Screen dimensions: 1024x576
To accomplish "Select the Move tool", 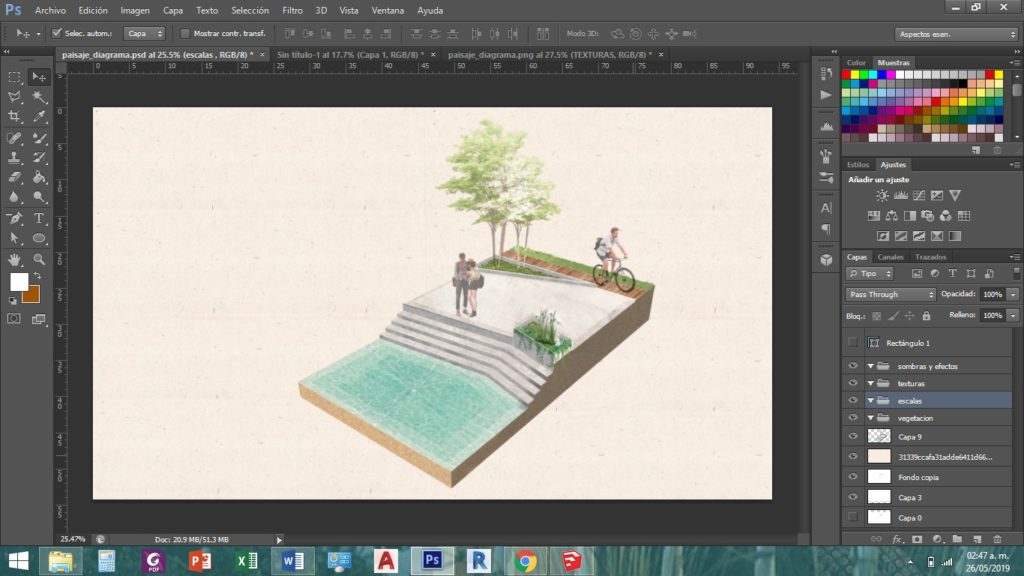I will pyautogui.click(x=39, y=77).
